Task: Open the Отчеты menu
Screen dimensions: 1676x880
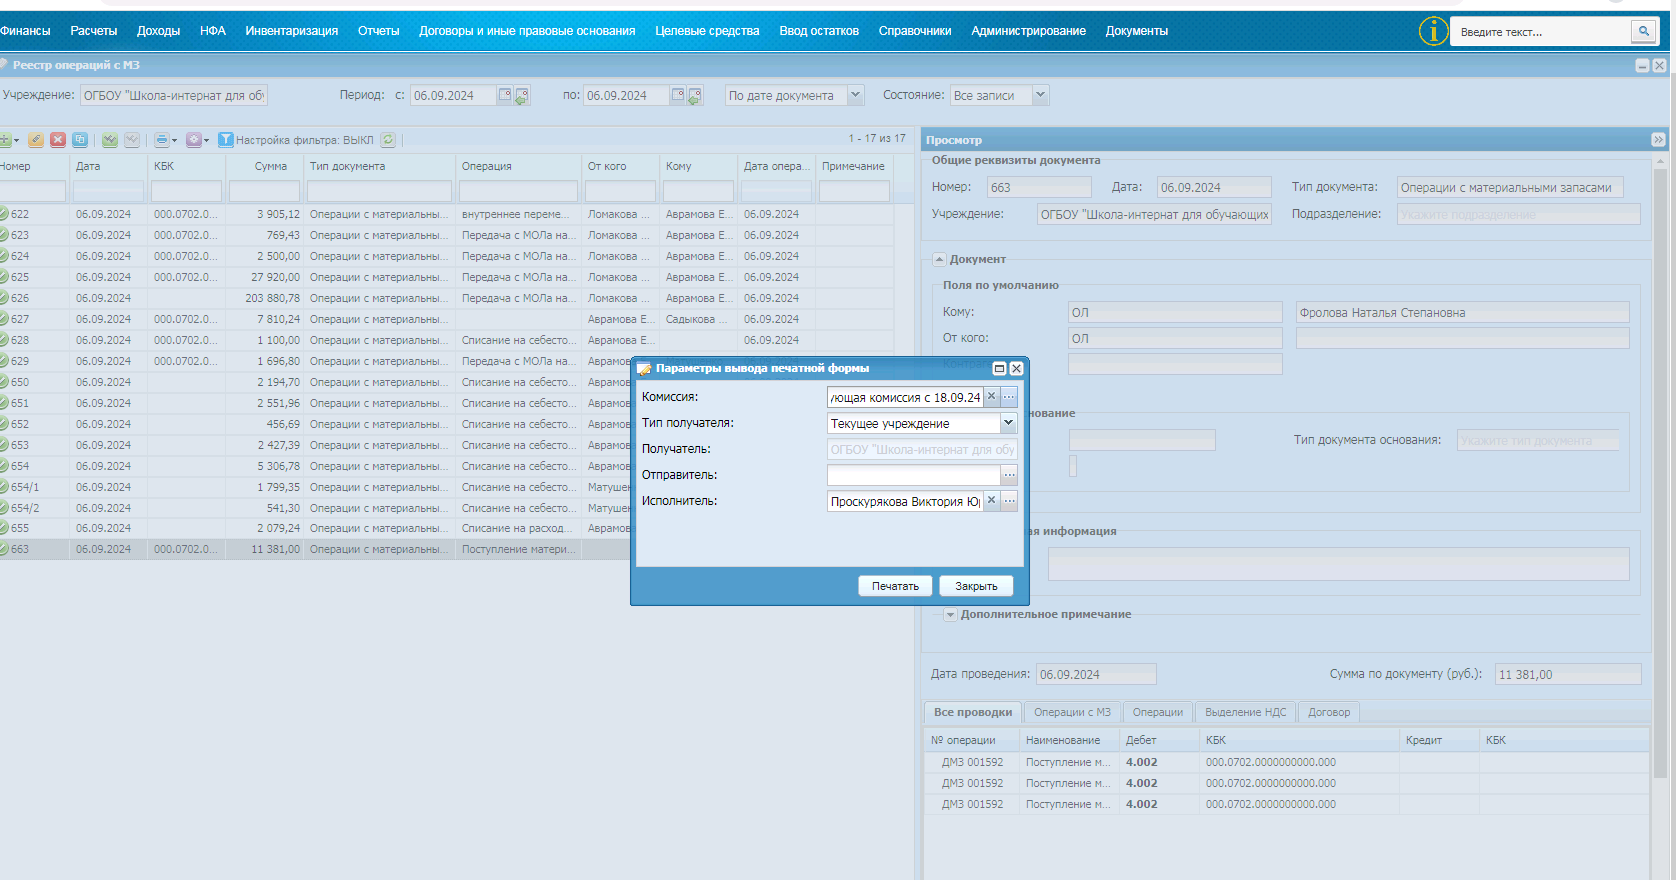Action: coord(379,31)
